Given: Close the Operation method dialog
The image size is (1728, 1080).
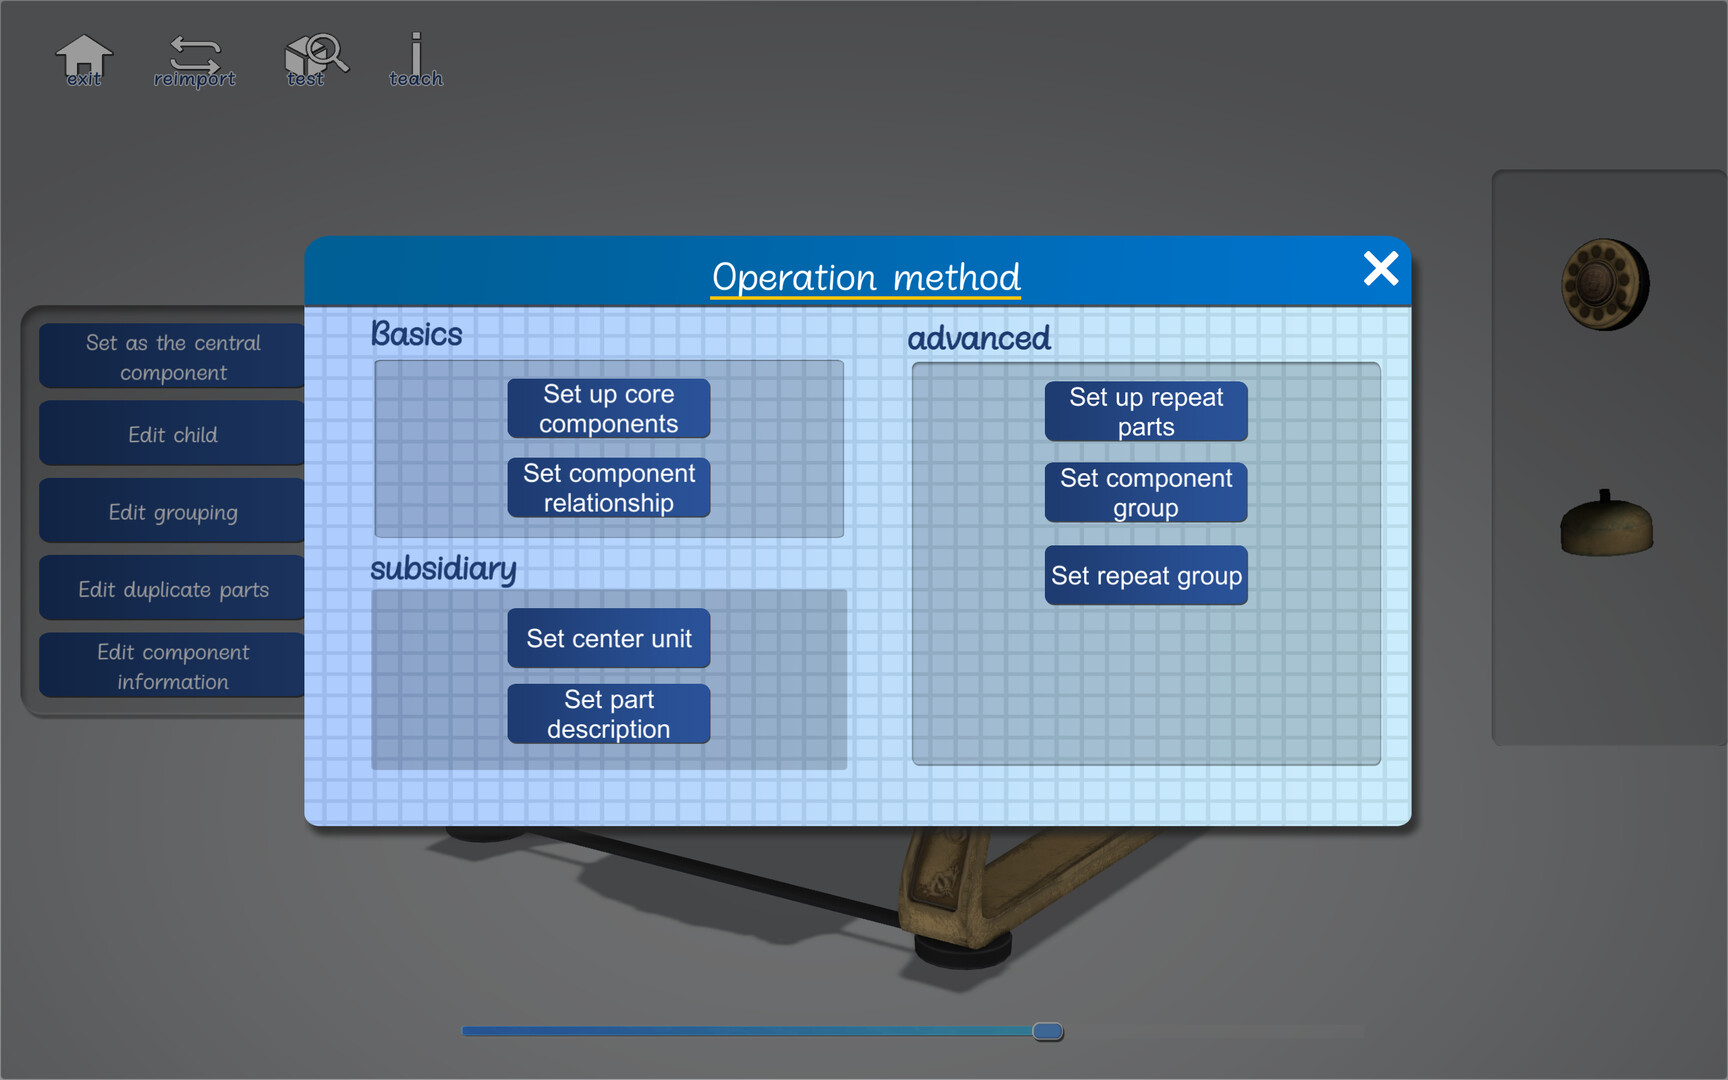Looking at the screenshot, I should click(1381, 268).
